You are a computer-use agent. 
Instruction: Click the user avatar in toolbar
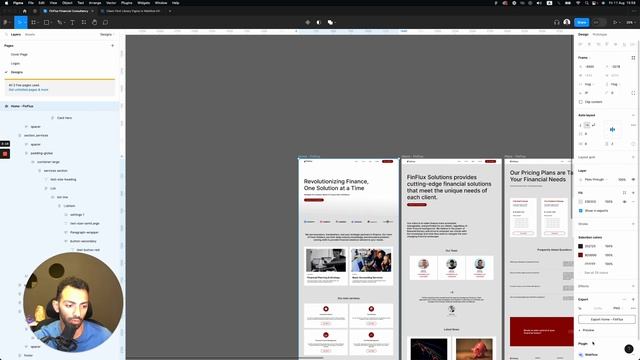click(x=567, y=22)
